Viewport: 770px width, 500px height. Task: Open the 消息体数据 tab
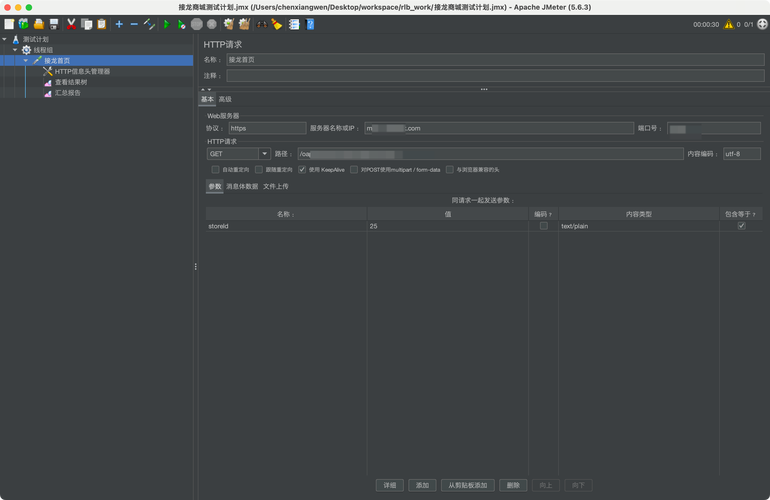[242, 186]
